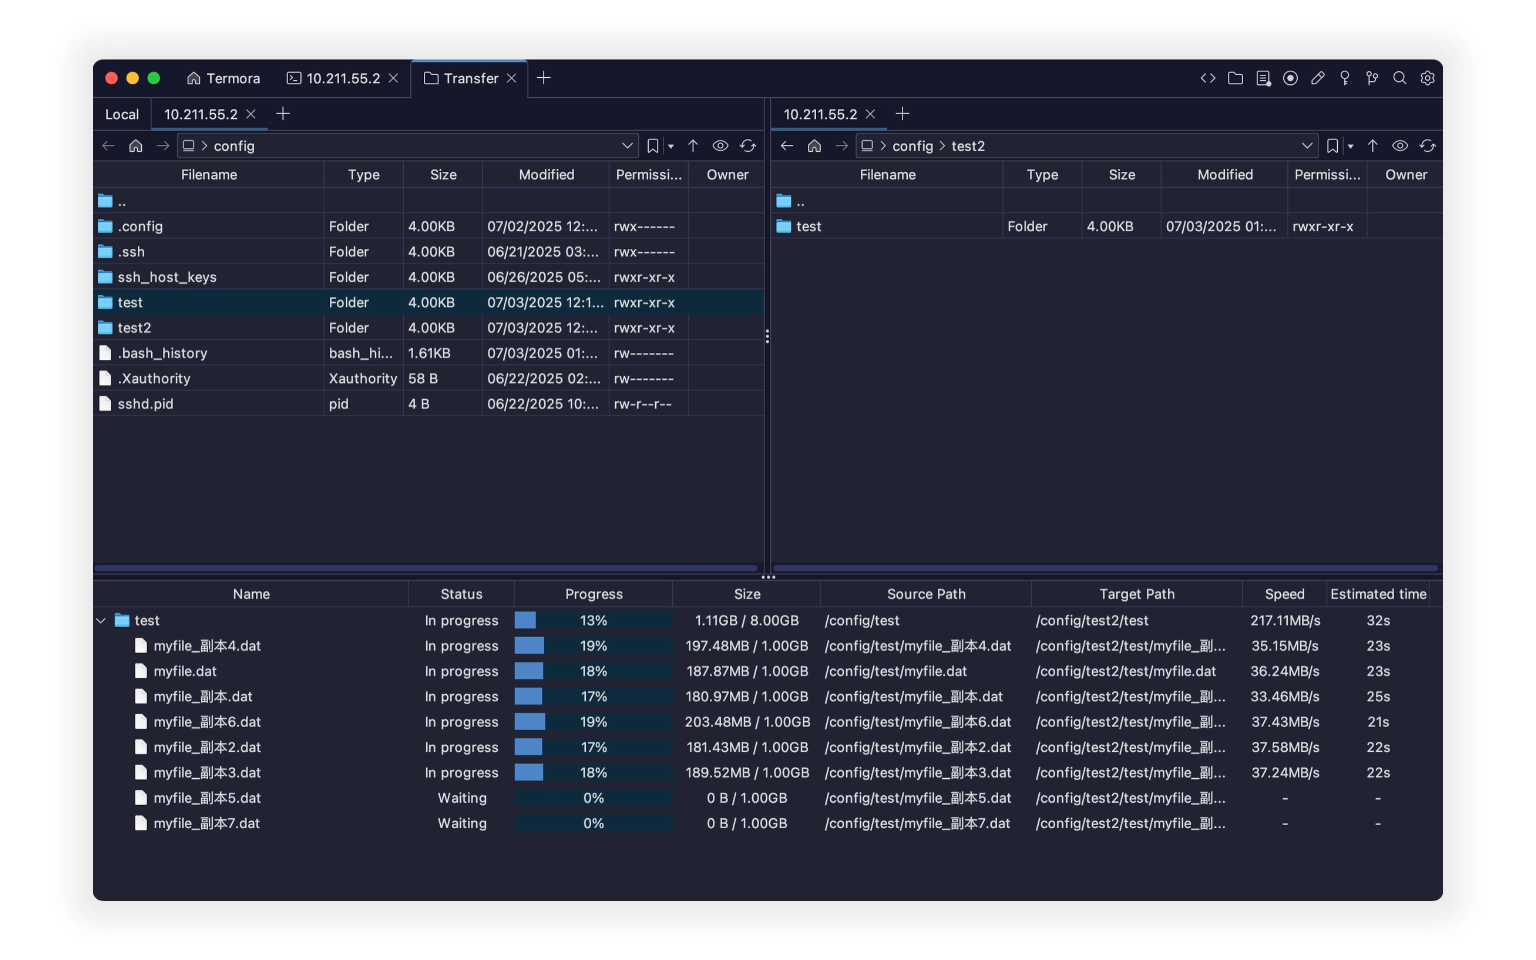The height and width of the screenshot is (960, 1536).
Task: Bookmark the current left pane path
Action: pos(653,146)
